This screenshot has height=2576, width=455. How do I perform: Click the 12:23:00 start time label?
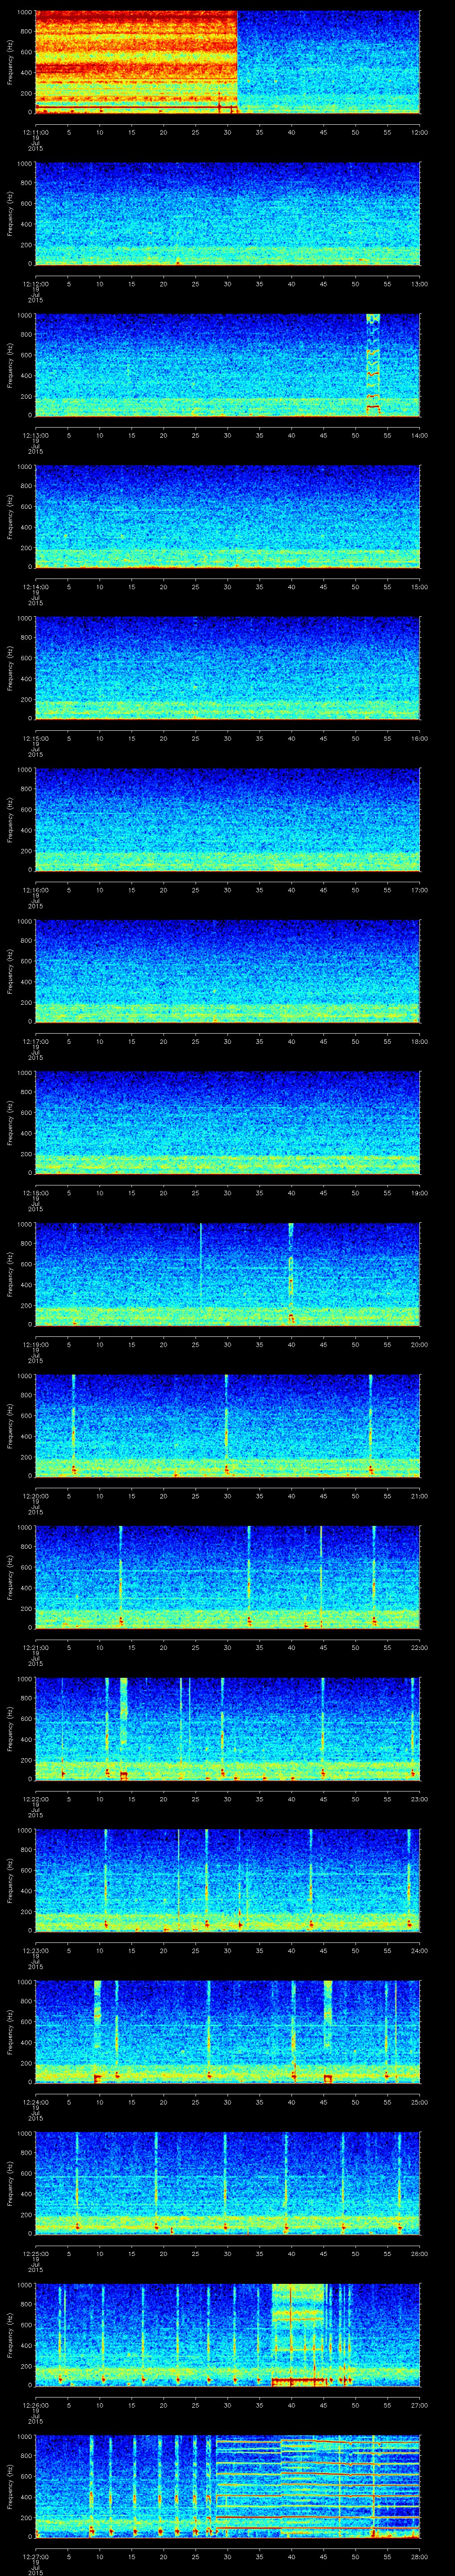click(x=35, y=1951)
